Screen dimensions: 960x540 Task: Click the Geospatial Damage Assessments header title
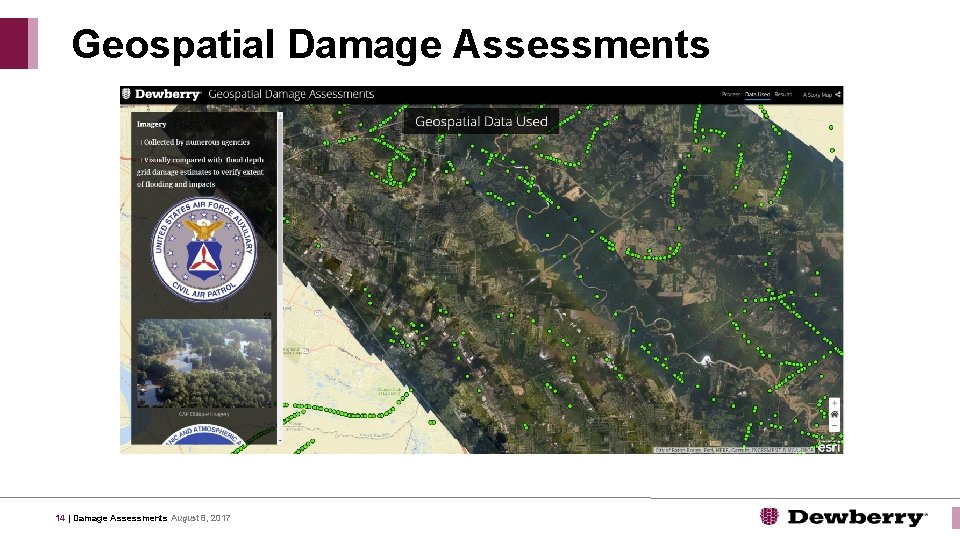(x=291, y=94)
